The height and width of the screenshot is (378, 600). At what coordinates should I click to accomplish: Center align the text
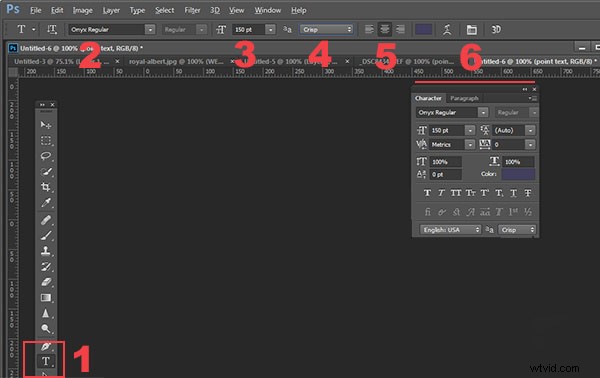[385, 29]
